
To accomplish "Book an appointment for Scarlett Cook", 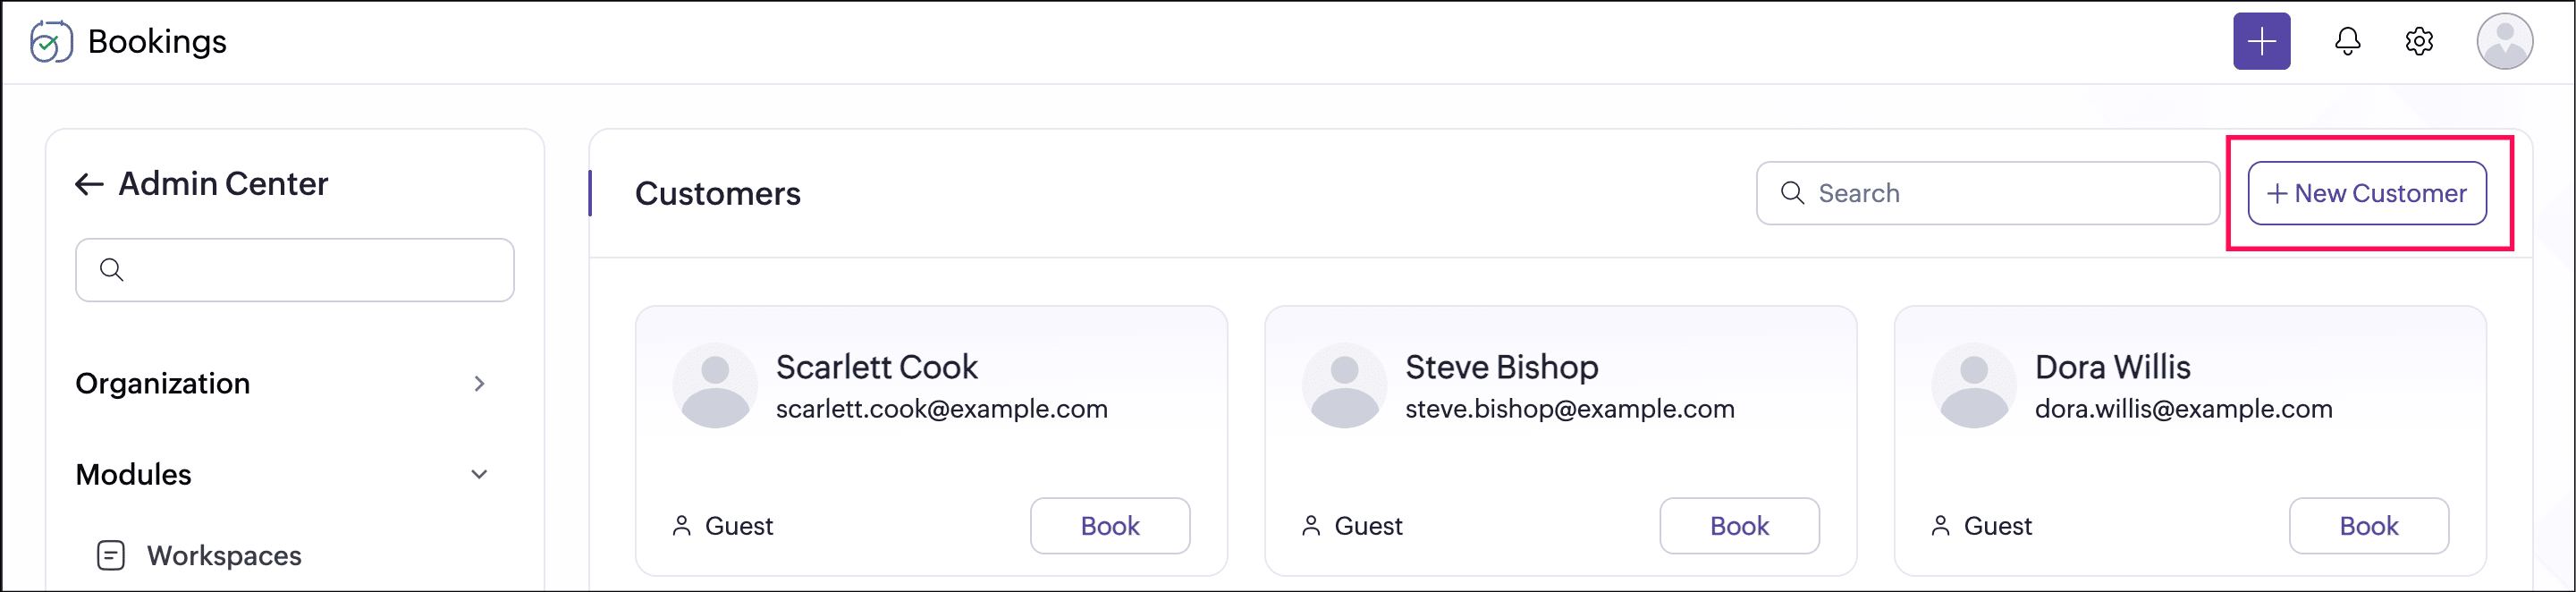I will click(x=1110, y=525).
